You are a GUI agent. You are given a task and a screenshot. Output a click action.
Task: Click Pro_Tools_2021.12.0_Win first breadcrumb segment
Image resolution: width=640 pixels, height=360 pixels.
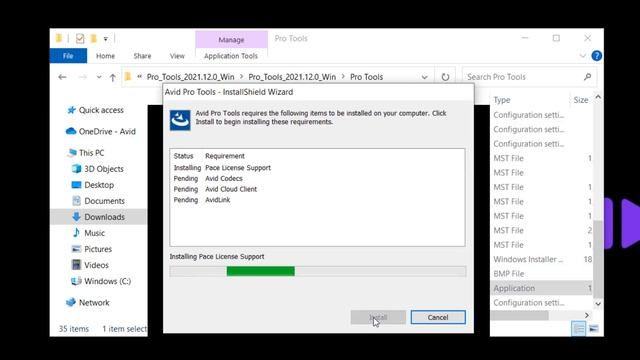(x=191, y=77)
